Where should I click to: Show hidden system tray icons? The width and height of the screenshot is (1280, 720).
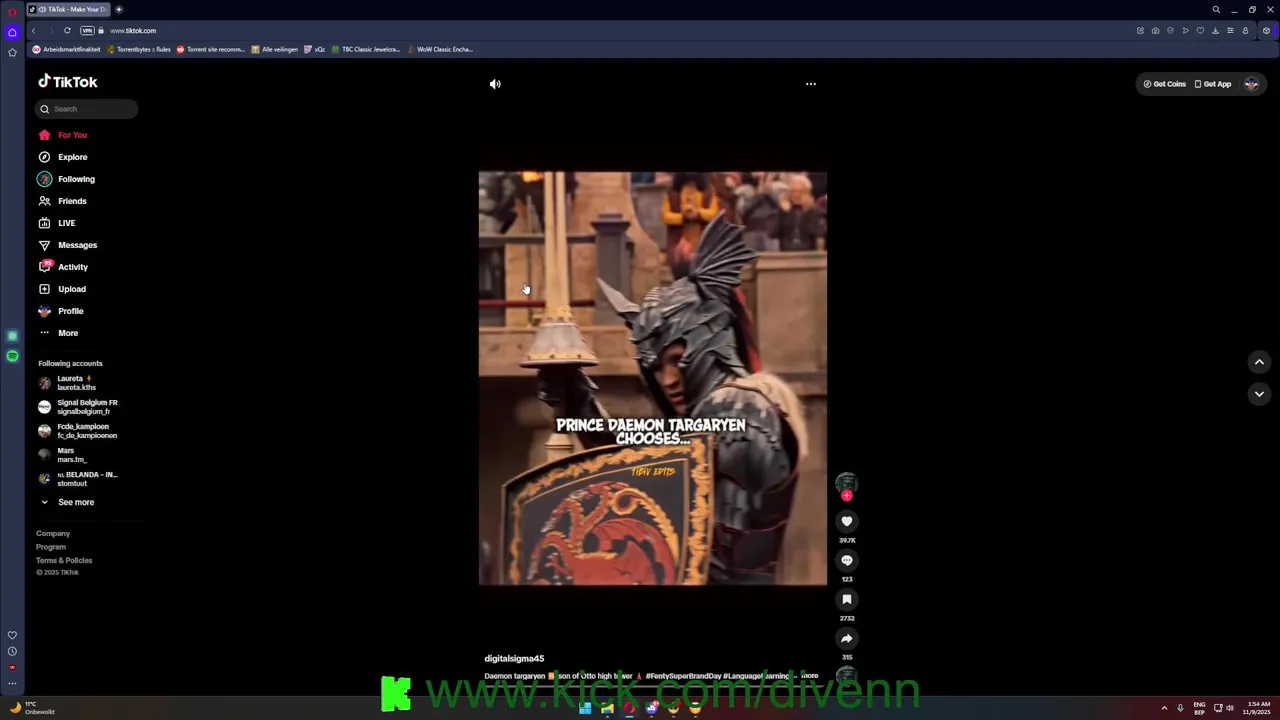pos(1164,708)
